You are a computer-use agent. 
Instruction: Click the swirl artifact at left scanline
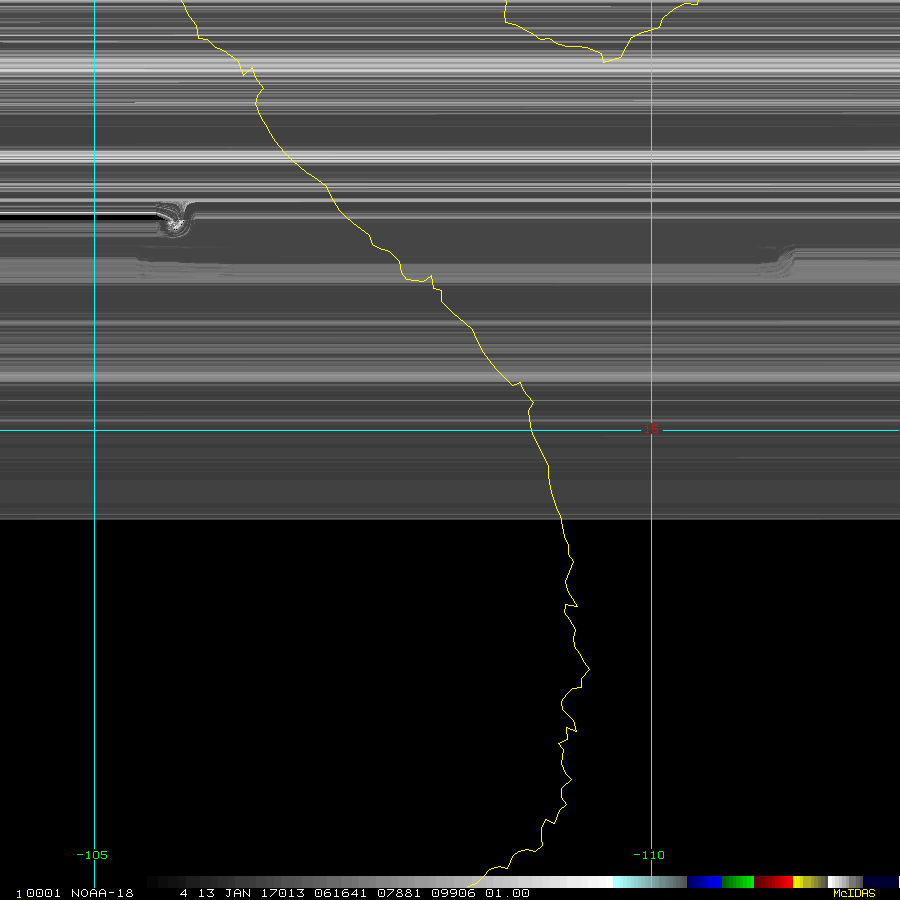coord(176,220)
